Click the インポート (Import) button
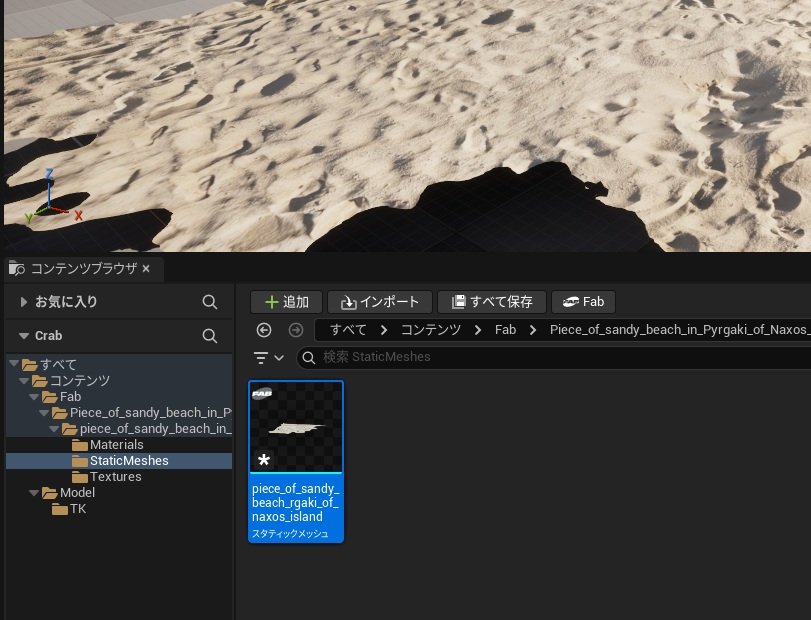Viewport: 811px width, 620px height. pyautogui.click(x=379, y=302)
